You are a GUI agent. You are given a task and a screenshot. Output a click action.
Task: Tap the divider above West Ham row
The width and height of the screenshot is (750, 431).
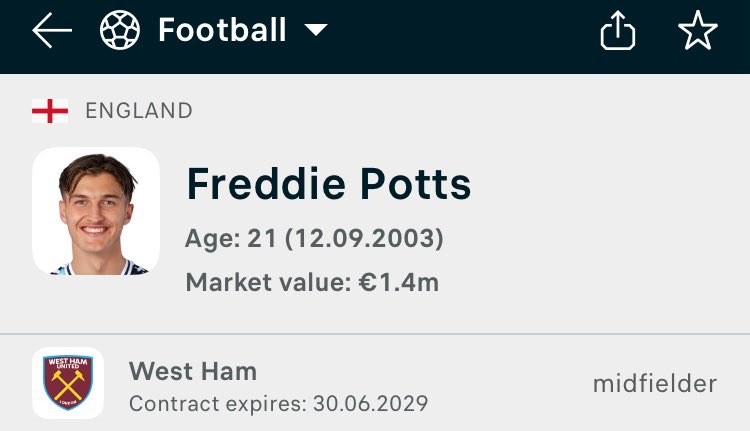pyautogui.click(x=375, y=333)
